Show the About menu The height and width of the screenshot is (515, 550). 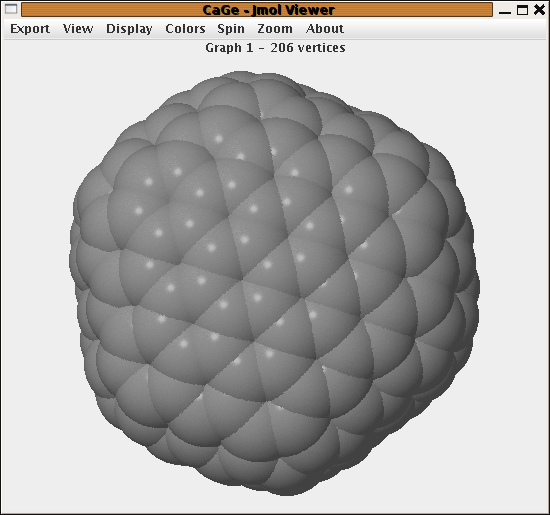pos(325,29)
